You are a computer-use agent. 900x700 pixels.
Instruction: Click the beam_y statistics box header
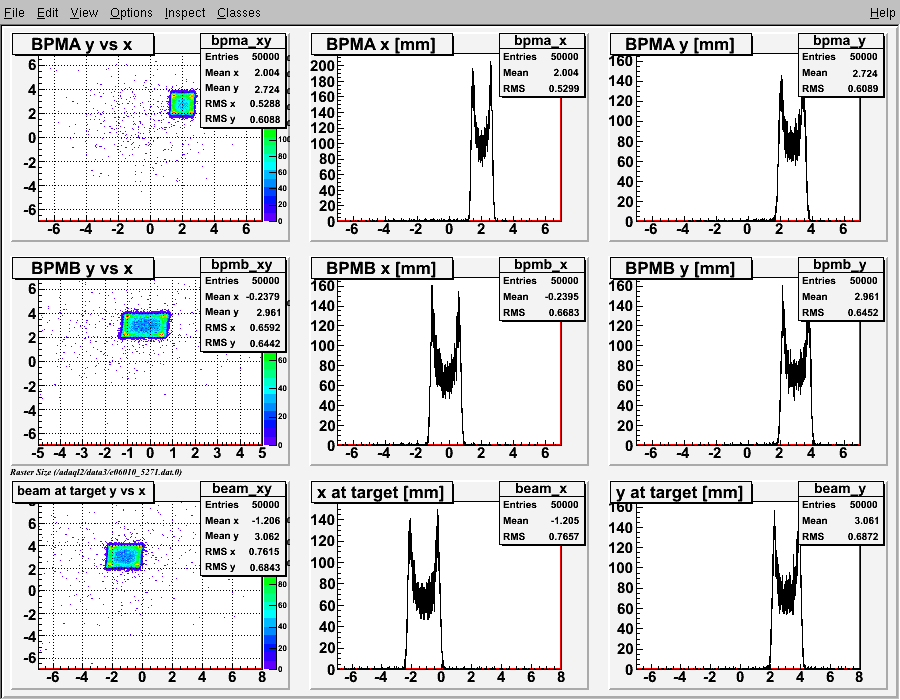840,489
